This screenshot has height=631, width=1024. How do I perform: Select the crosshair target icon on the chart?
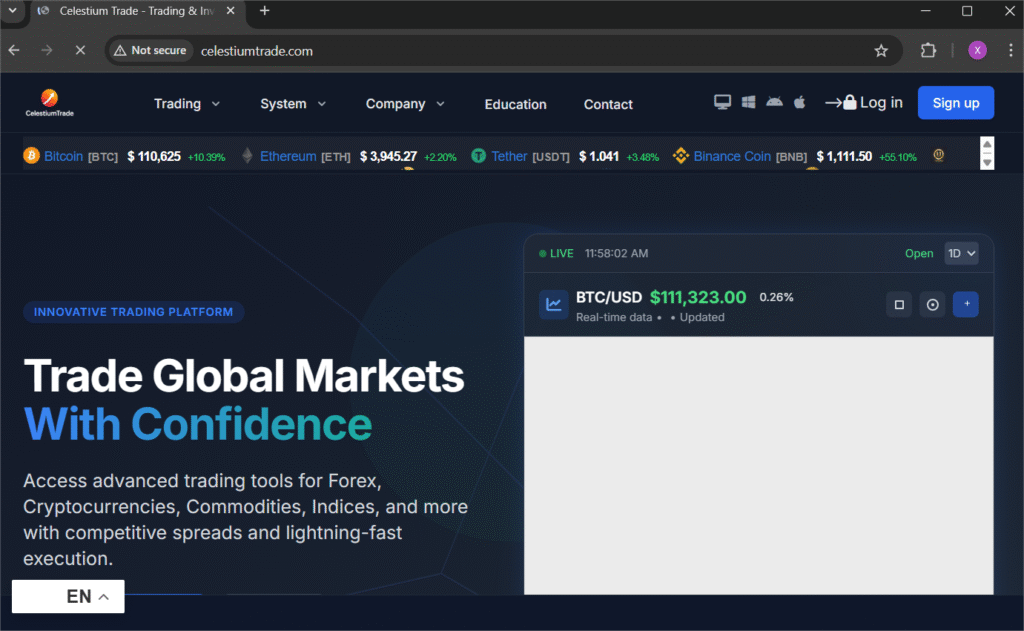tap(932, 304)
